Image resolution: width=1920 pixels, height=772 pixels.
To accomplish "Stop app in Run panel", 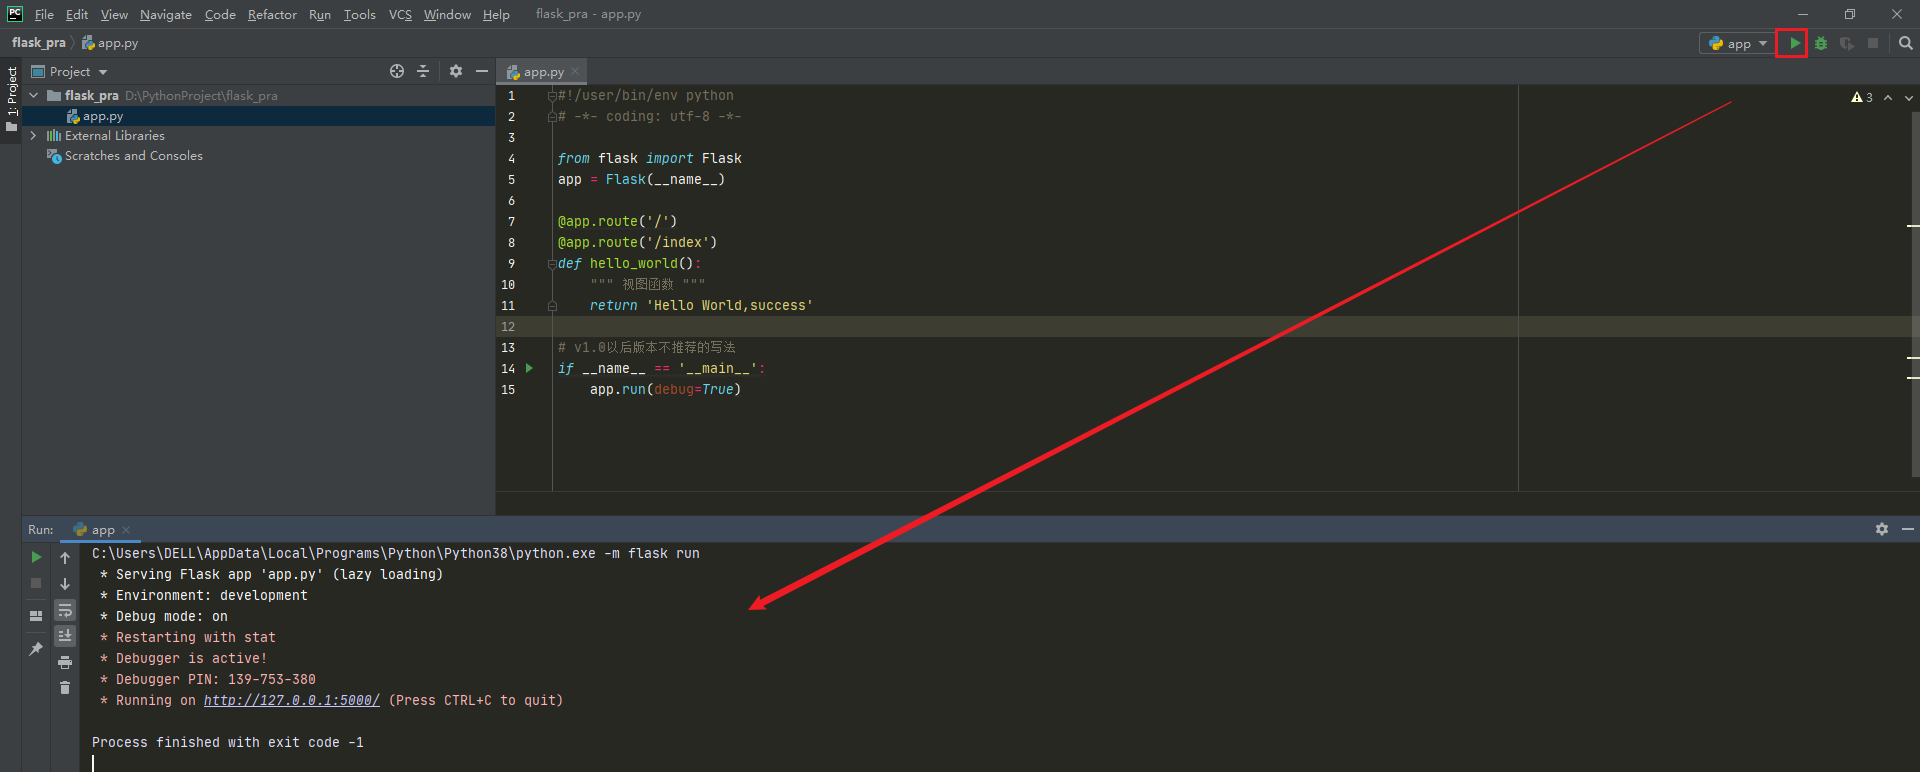I will pyautogui.click(x=36, y=583).
